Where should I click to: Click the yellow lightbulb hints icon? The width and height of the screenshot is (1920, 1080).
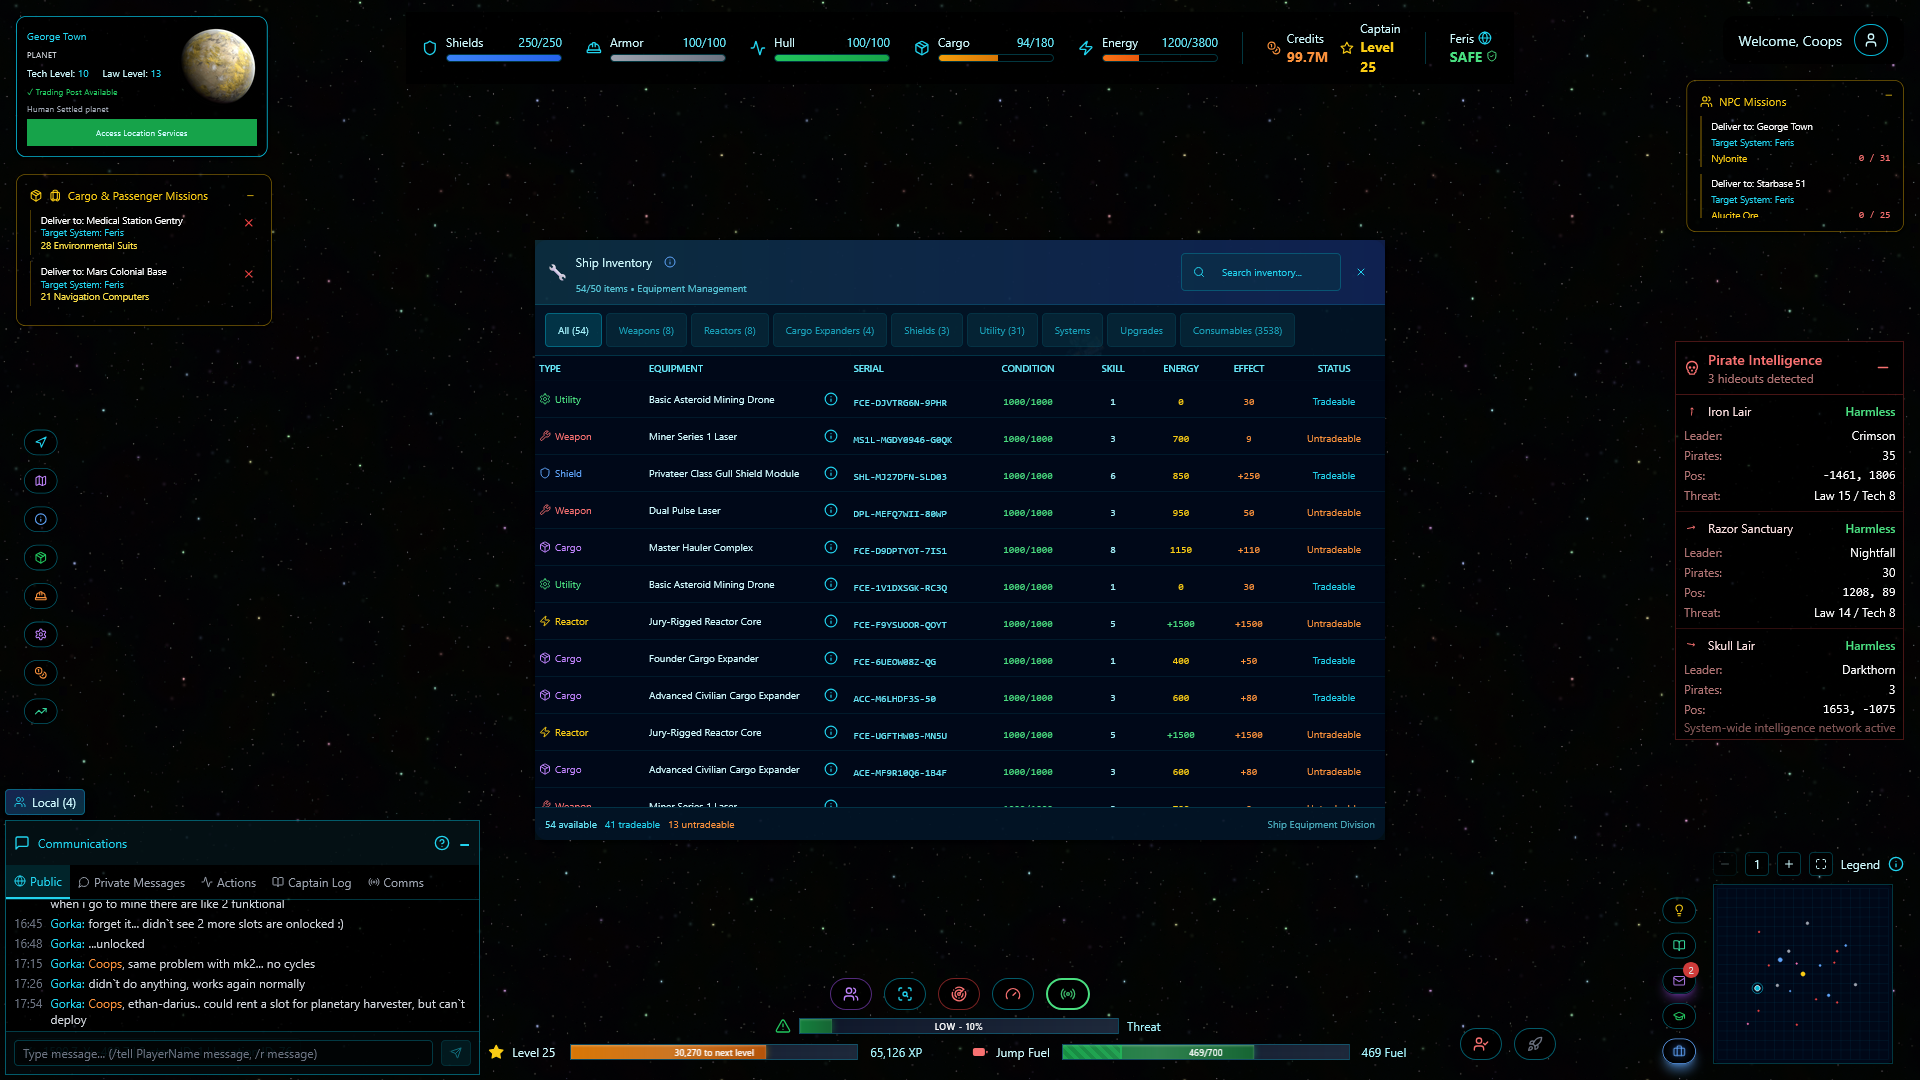pyautogui.click(x=1679, y=910)
